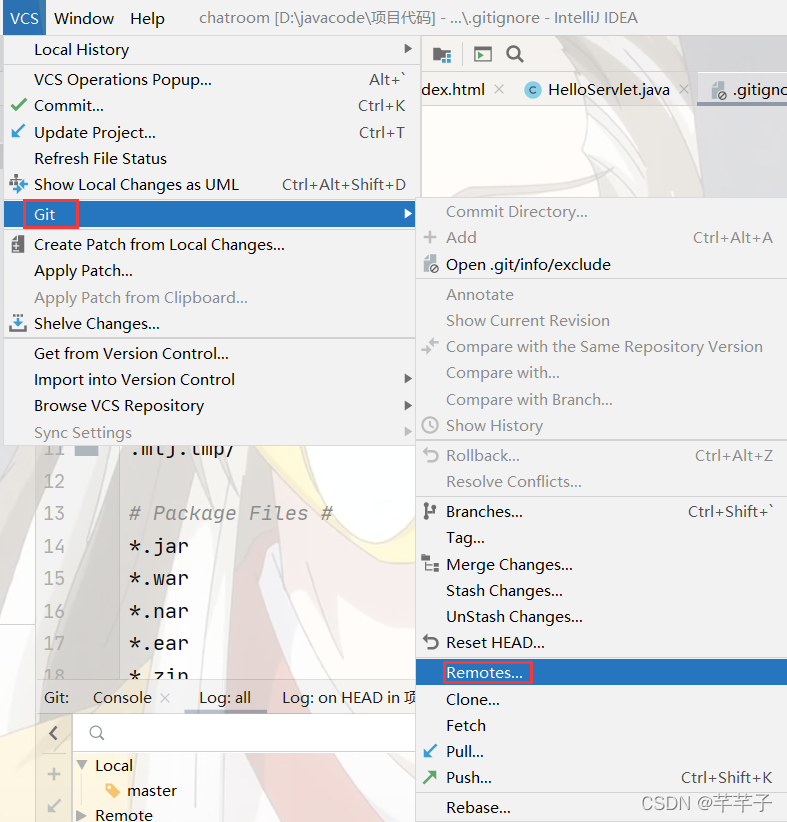Switch to the Console tab
The width and height of the screenshot is (787, 822).
pos(122,698)
